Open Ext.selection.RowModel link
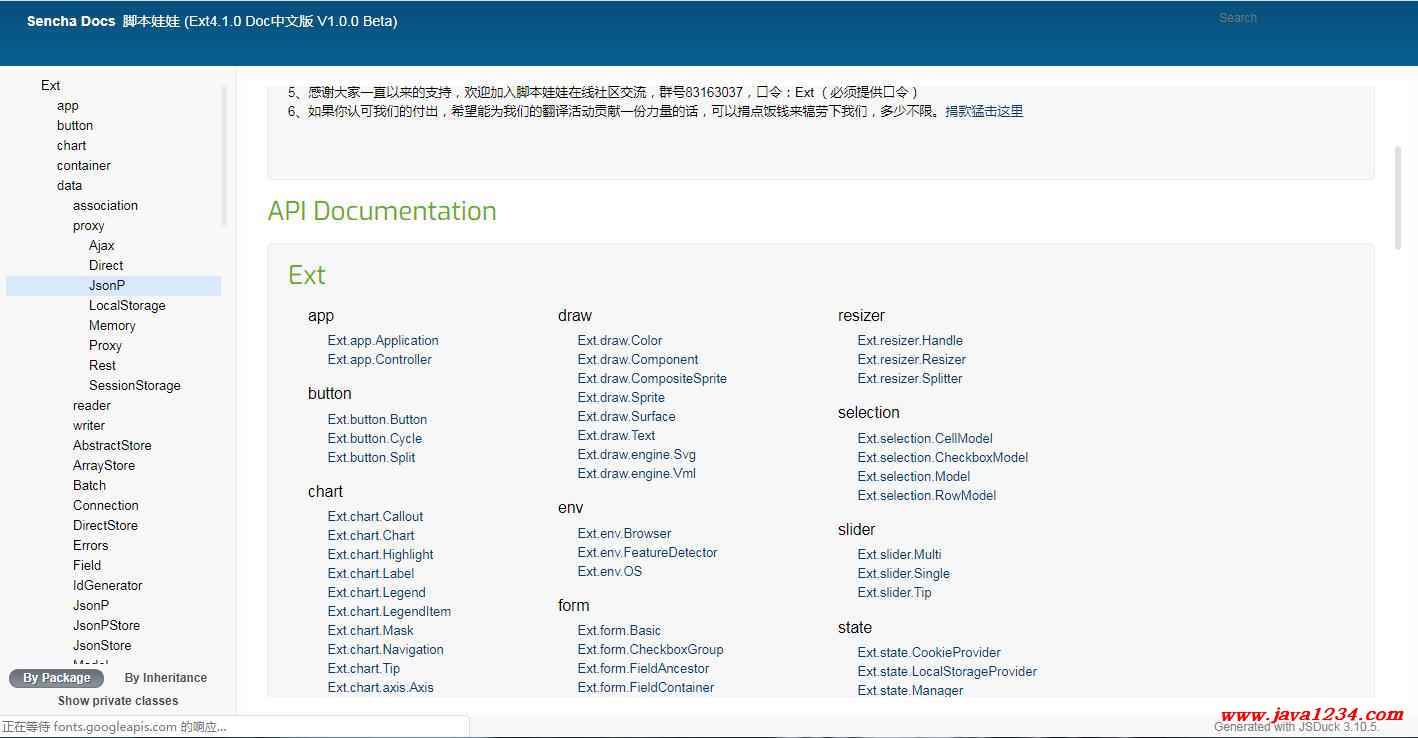The height and width of the screenshot is (738, 1418). pos(927,496)
